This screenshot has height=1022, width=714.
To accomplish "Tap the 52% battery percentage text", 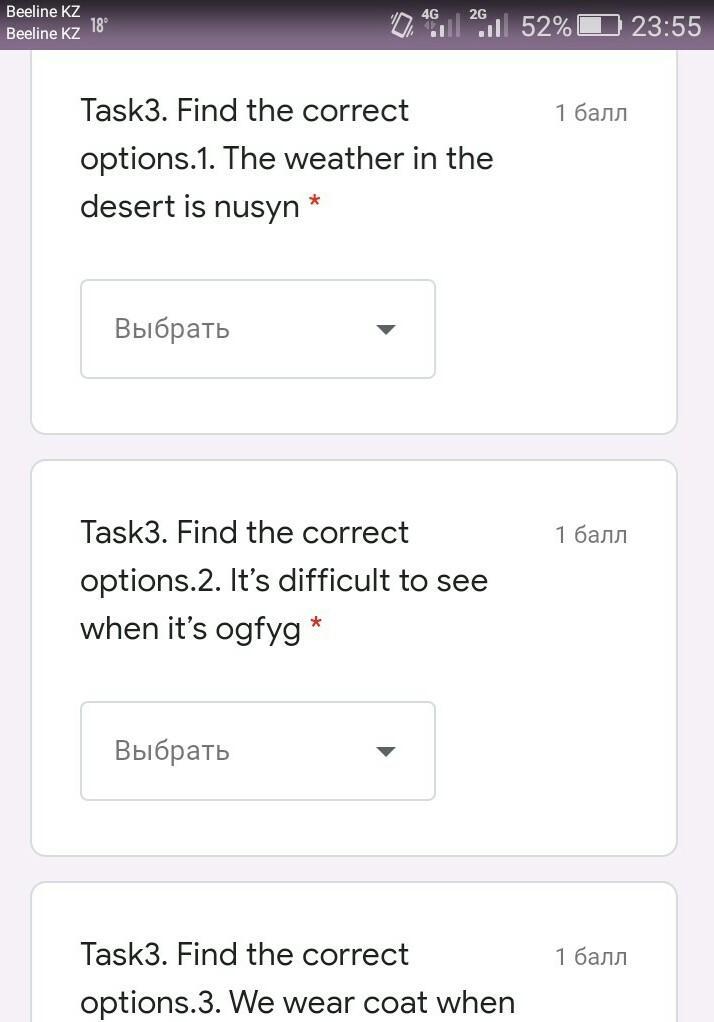I will coord(546,26).
